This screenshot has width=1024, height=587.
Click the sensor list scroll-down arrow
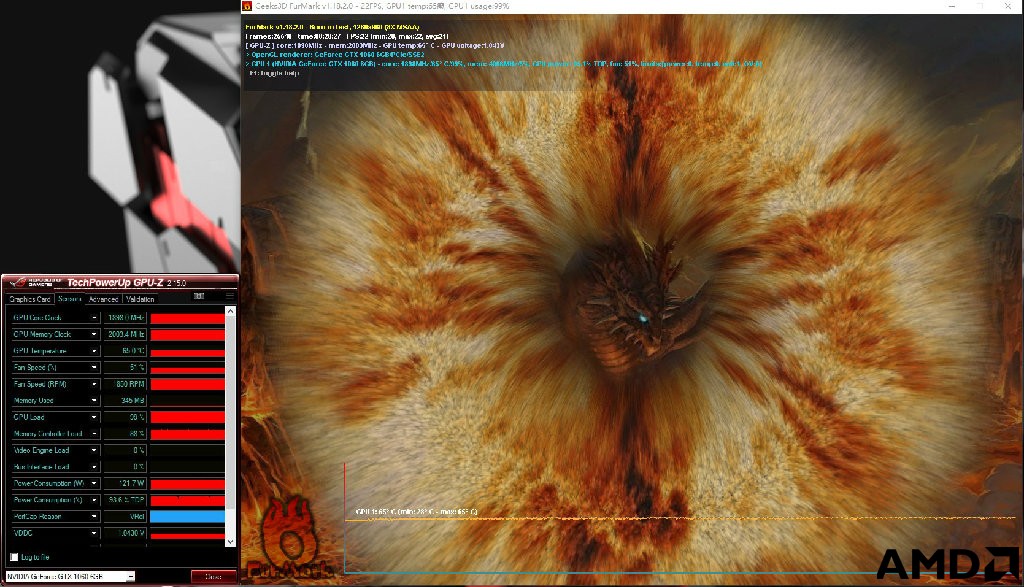(230, 542)
